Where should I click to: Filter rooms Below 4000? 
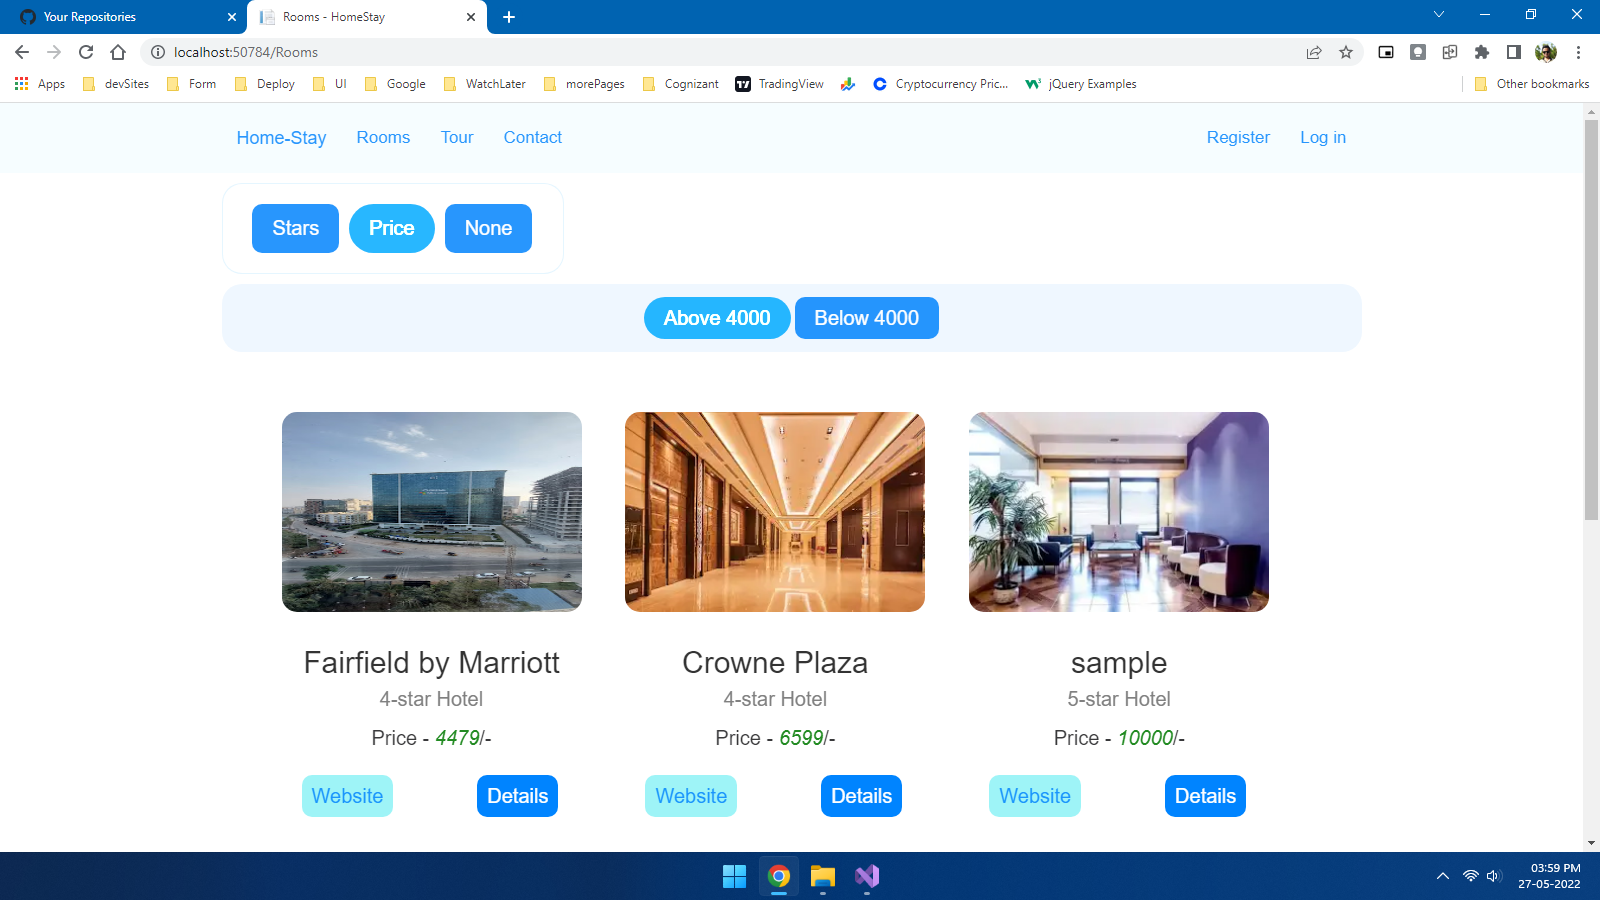[866, 318]
